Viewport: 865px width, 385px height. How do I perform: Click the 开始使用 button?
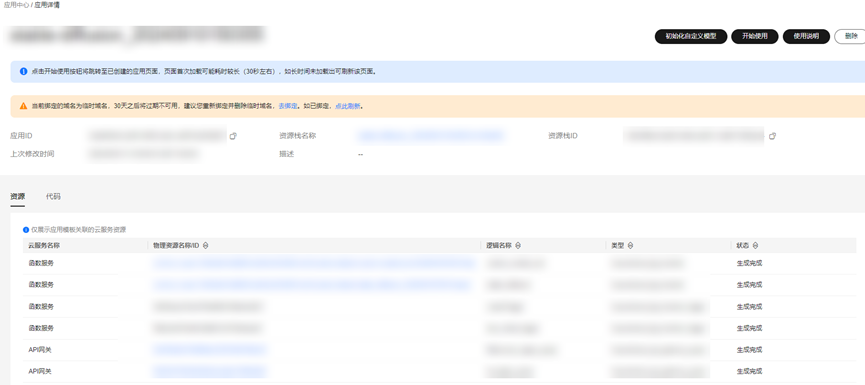[x=755, y=36]
